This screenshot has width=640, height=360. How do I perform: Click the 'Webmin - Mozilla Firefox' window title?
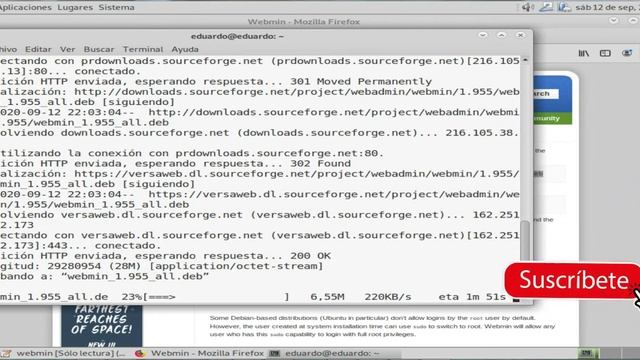coord(304,22)
